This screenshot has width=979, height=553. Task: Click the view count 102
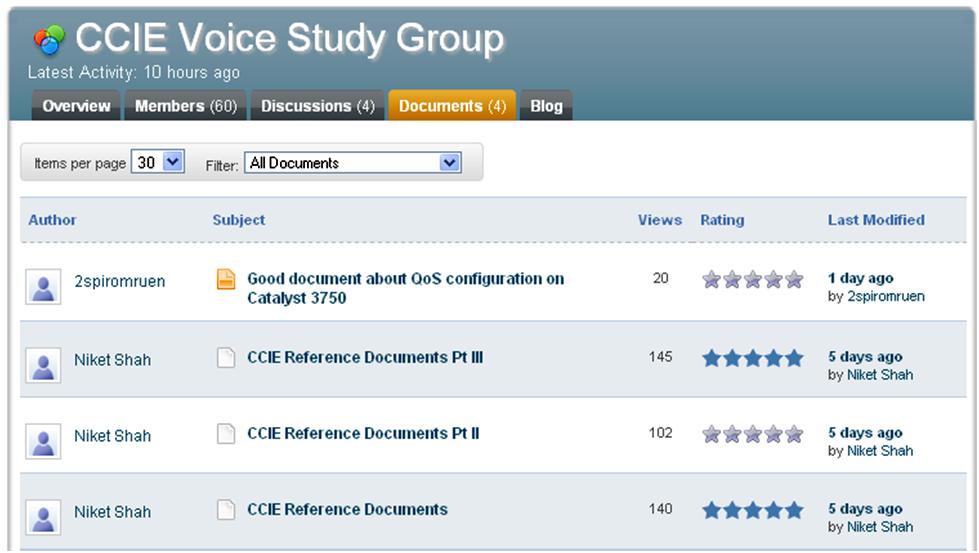661,433
